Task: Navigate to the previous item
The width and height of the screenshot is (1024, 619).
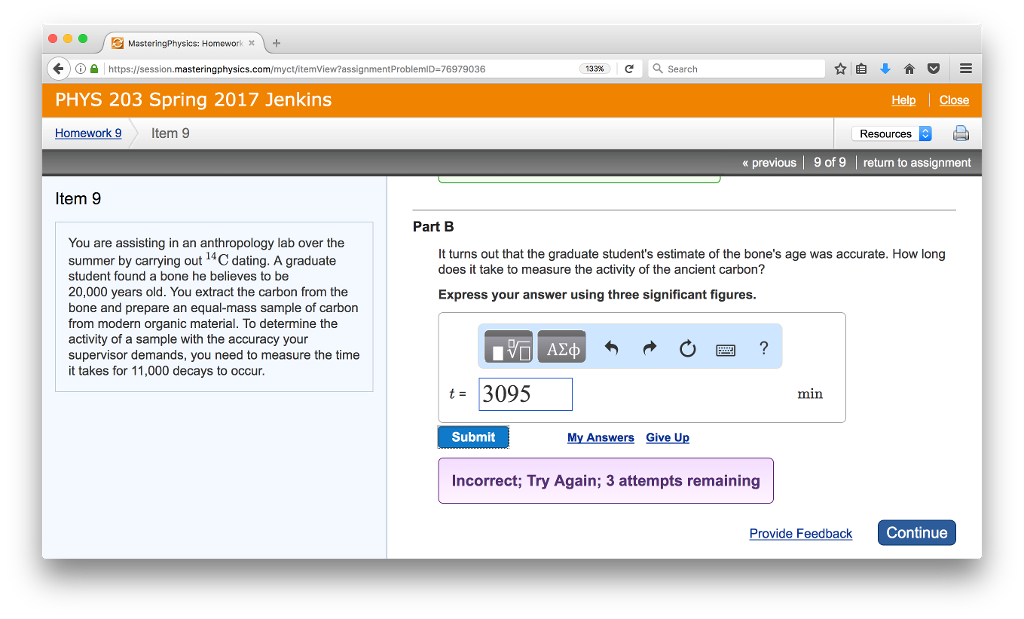Action: click(769, 163)
